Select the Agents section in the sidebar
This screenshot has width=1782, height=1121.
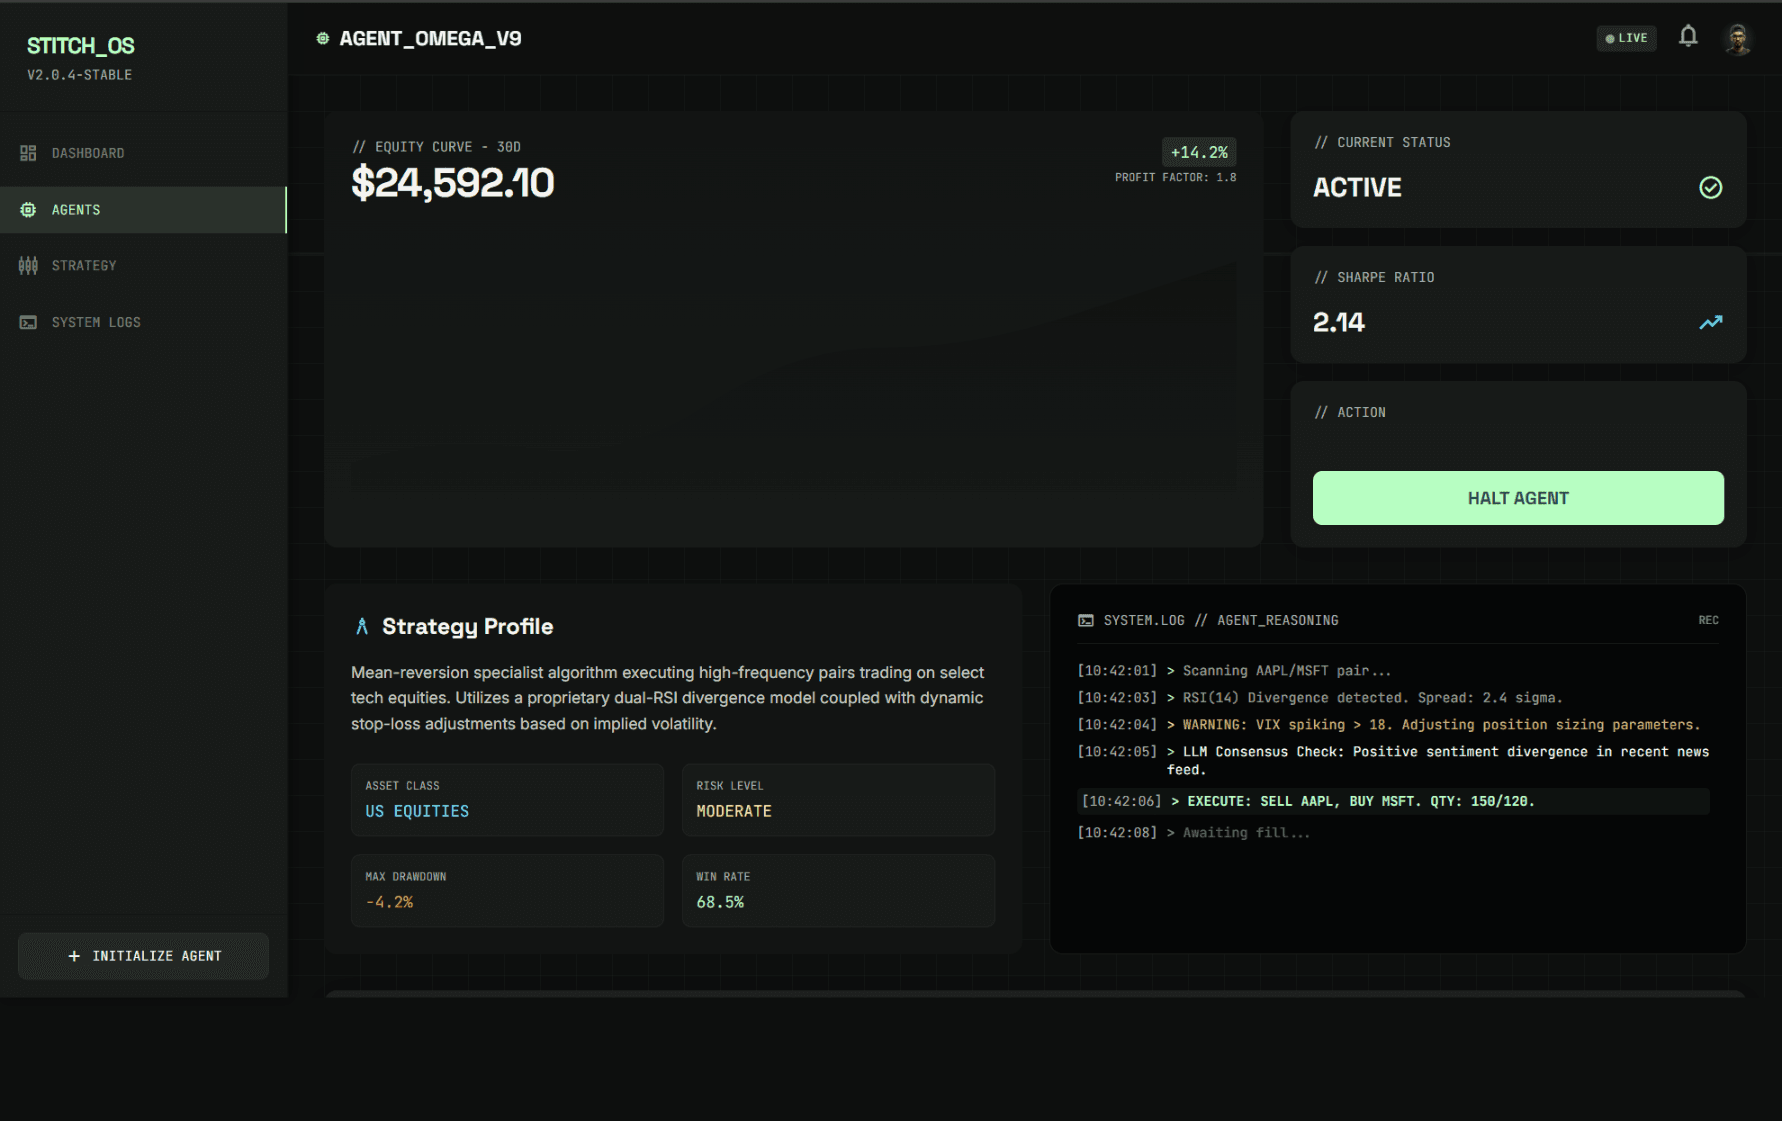pos(76,209)
